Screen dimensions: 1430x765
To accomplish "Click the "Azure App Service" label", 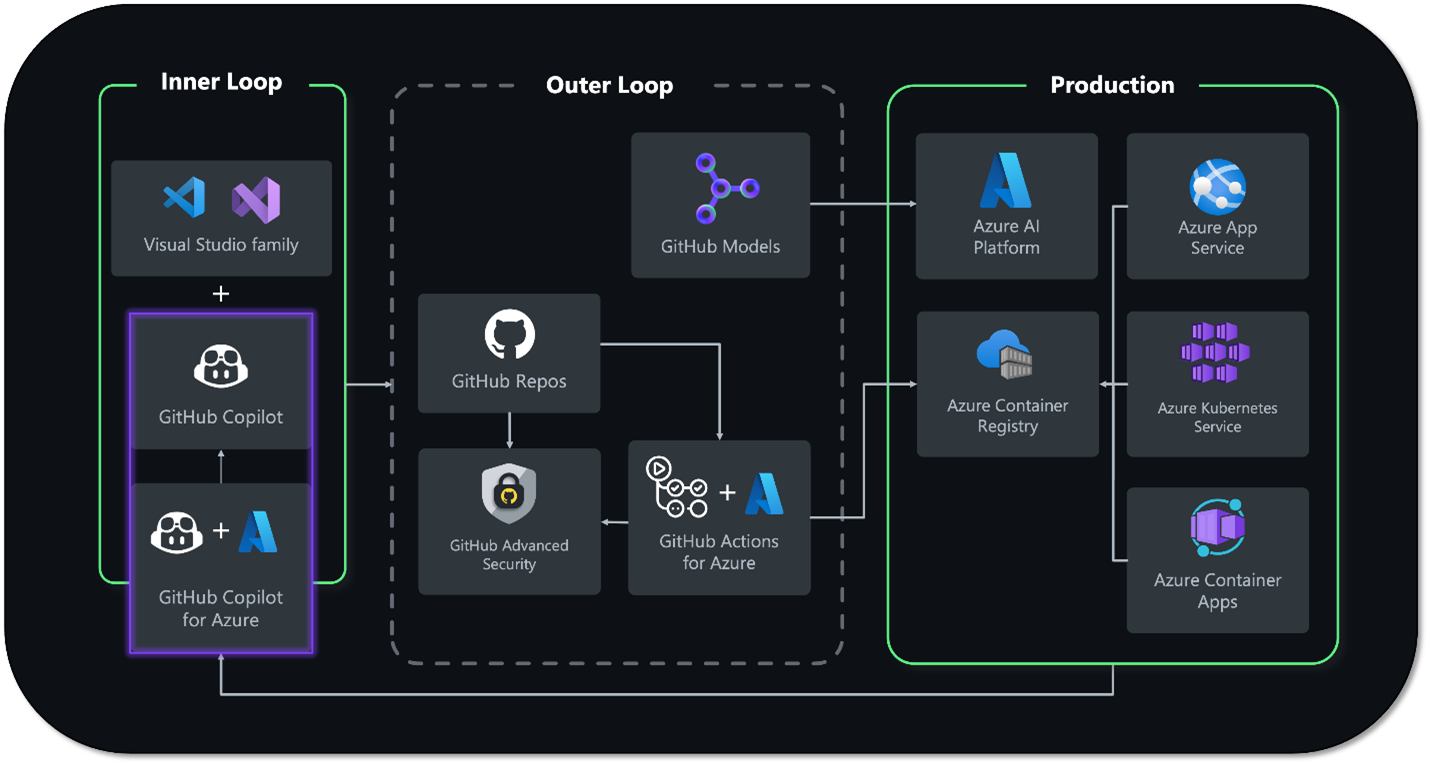I will pyautogui.click(x=1217, y=238).
